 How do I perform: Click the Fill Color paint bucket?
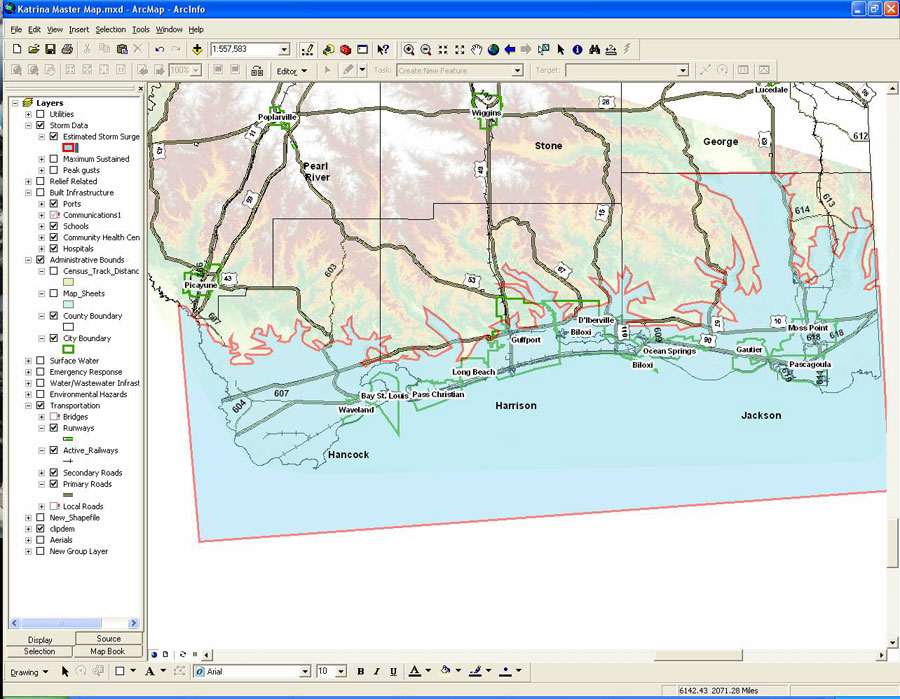point(445,671)
